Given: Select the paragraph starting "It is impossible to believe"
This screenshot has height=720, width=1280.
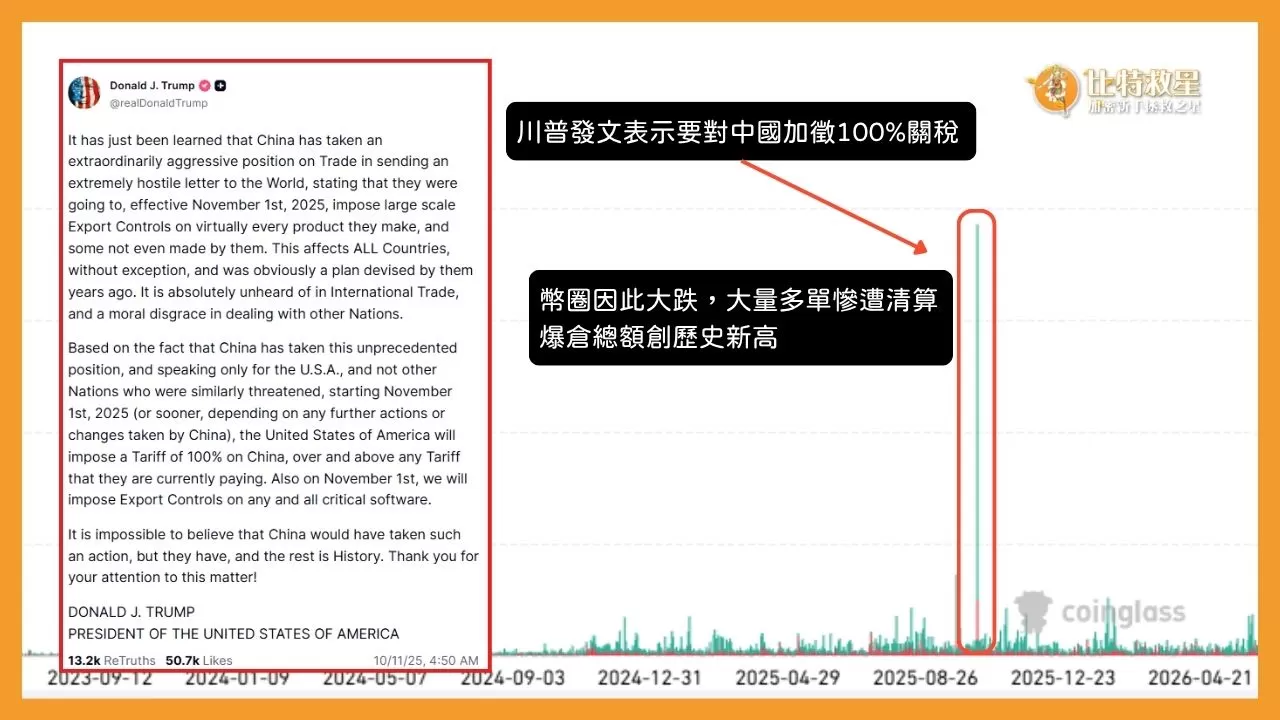Looking at the screenshot, I should tap(273, 556).
